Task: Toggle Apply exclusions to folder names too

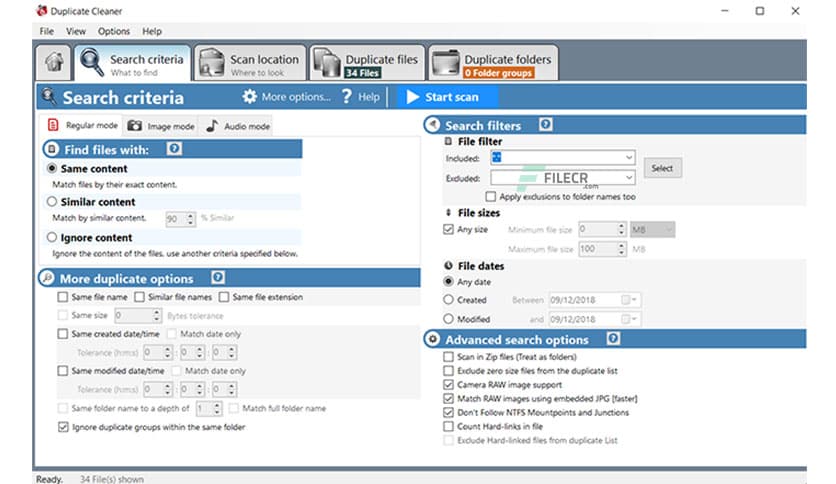Action: [x=491, y=197]
